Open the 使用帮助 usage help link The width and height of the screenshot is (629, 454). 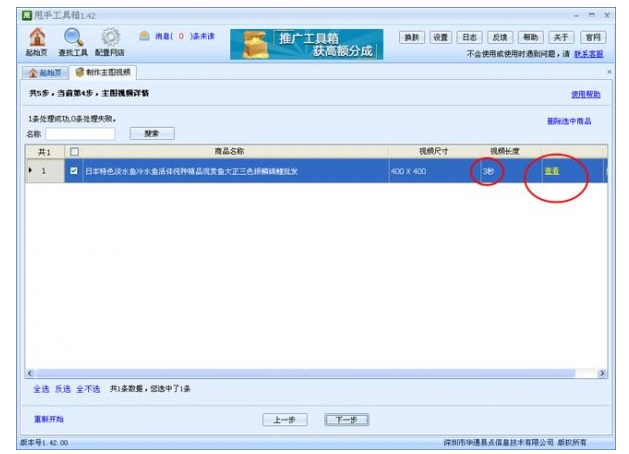click(x=586, y=94)
